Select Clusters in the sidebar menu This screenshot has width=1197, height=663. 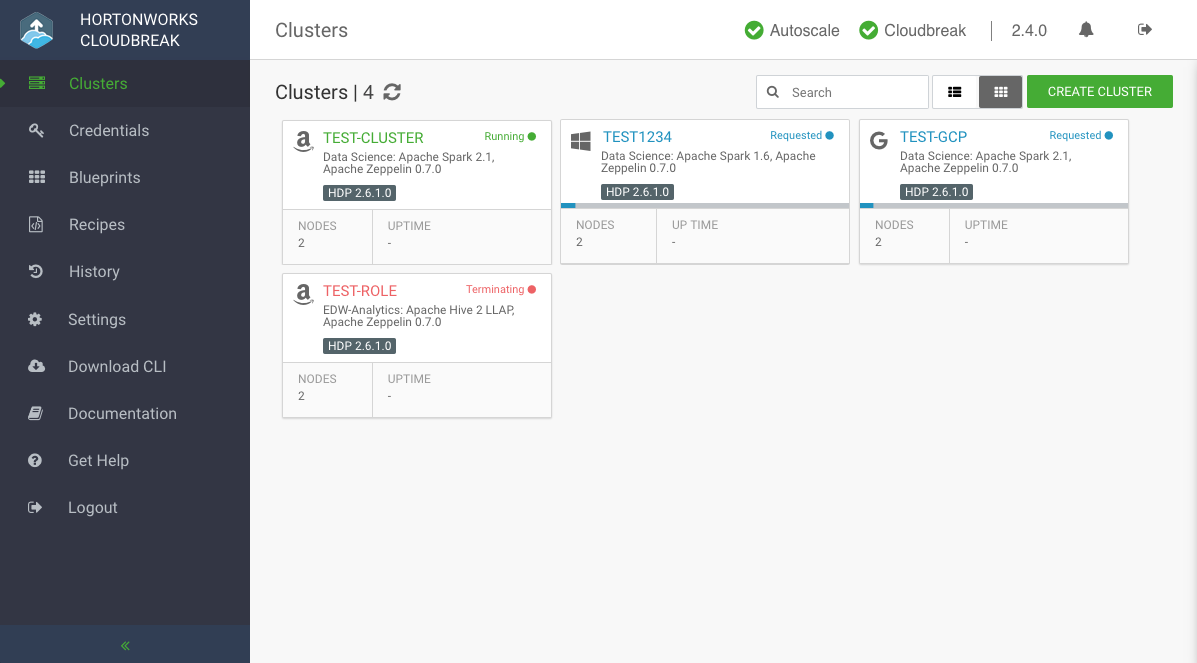point(98,83)
